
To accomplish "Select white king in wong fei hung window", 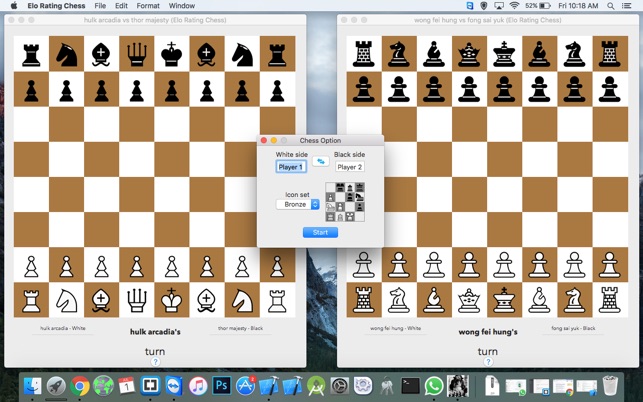I will (x=504, y=300).
